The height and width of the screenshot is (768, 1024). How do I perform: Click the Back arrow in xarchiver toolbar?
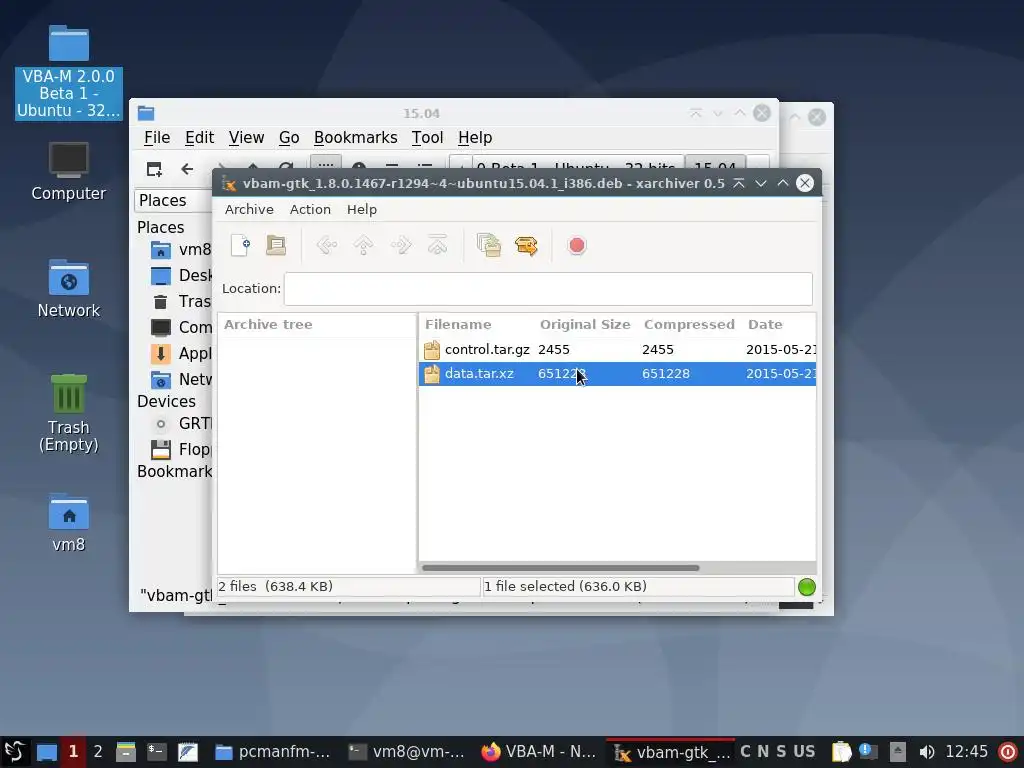point(327,246)
